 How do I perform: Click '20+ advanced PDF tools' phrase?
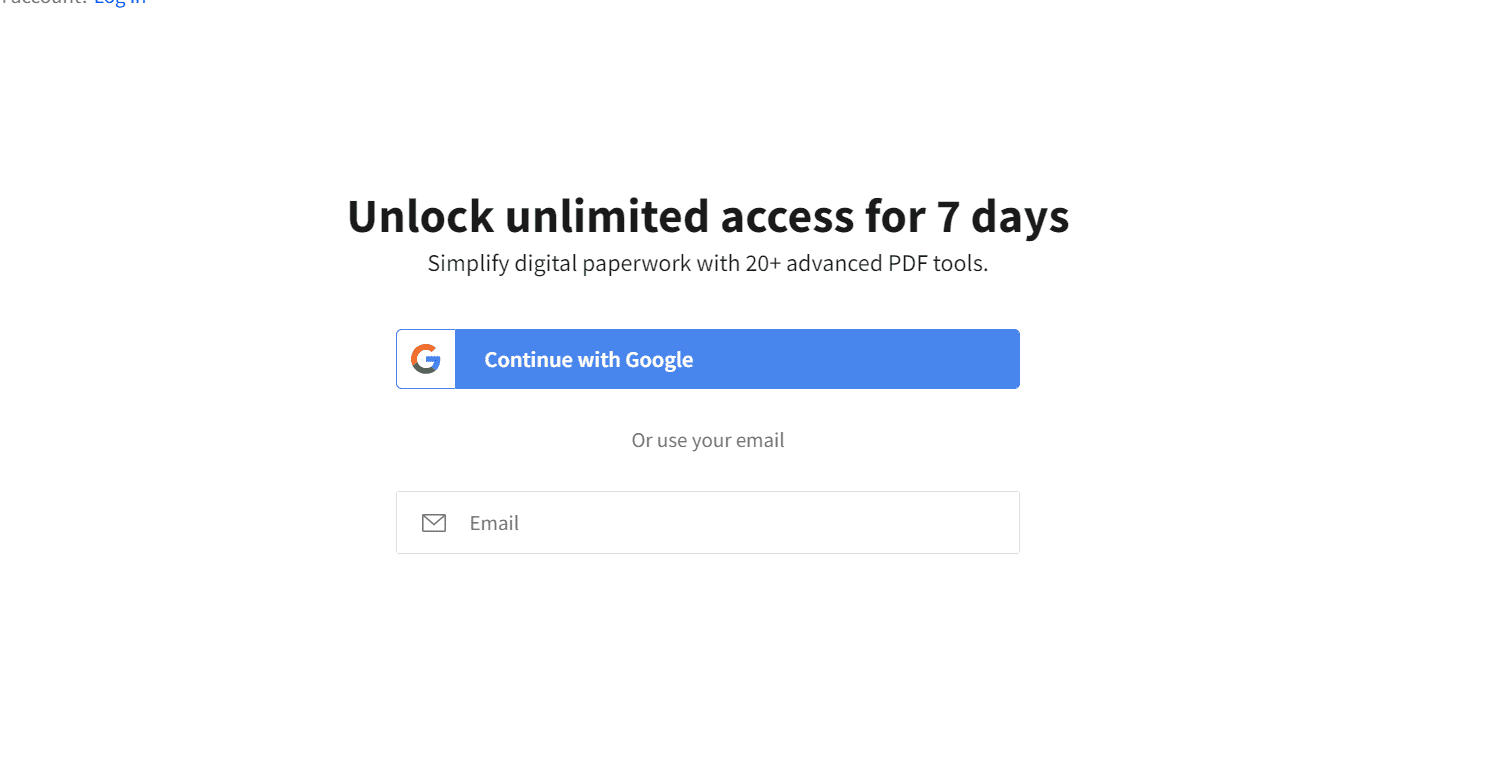[866, 264]
